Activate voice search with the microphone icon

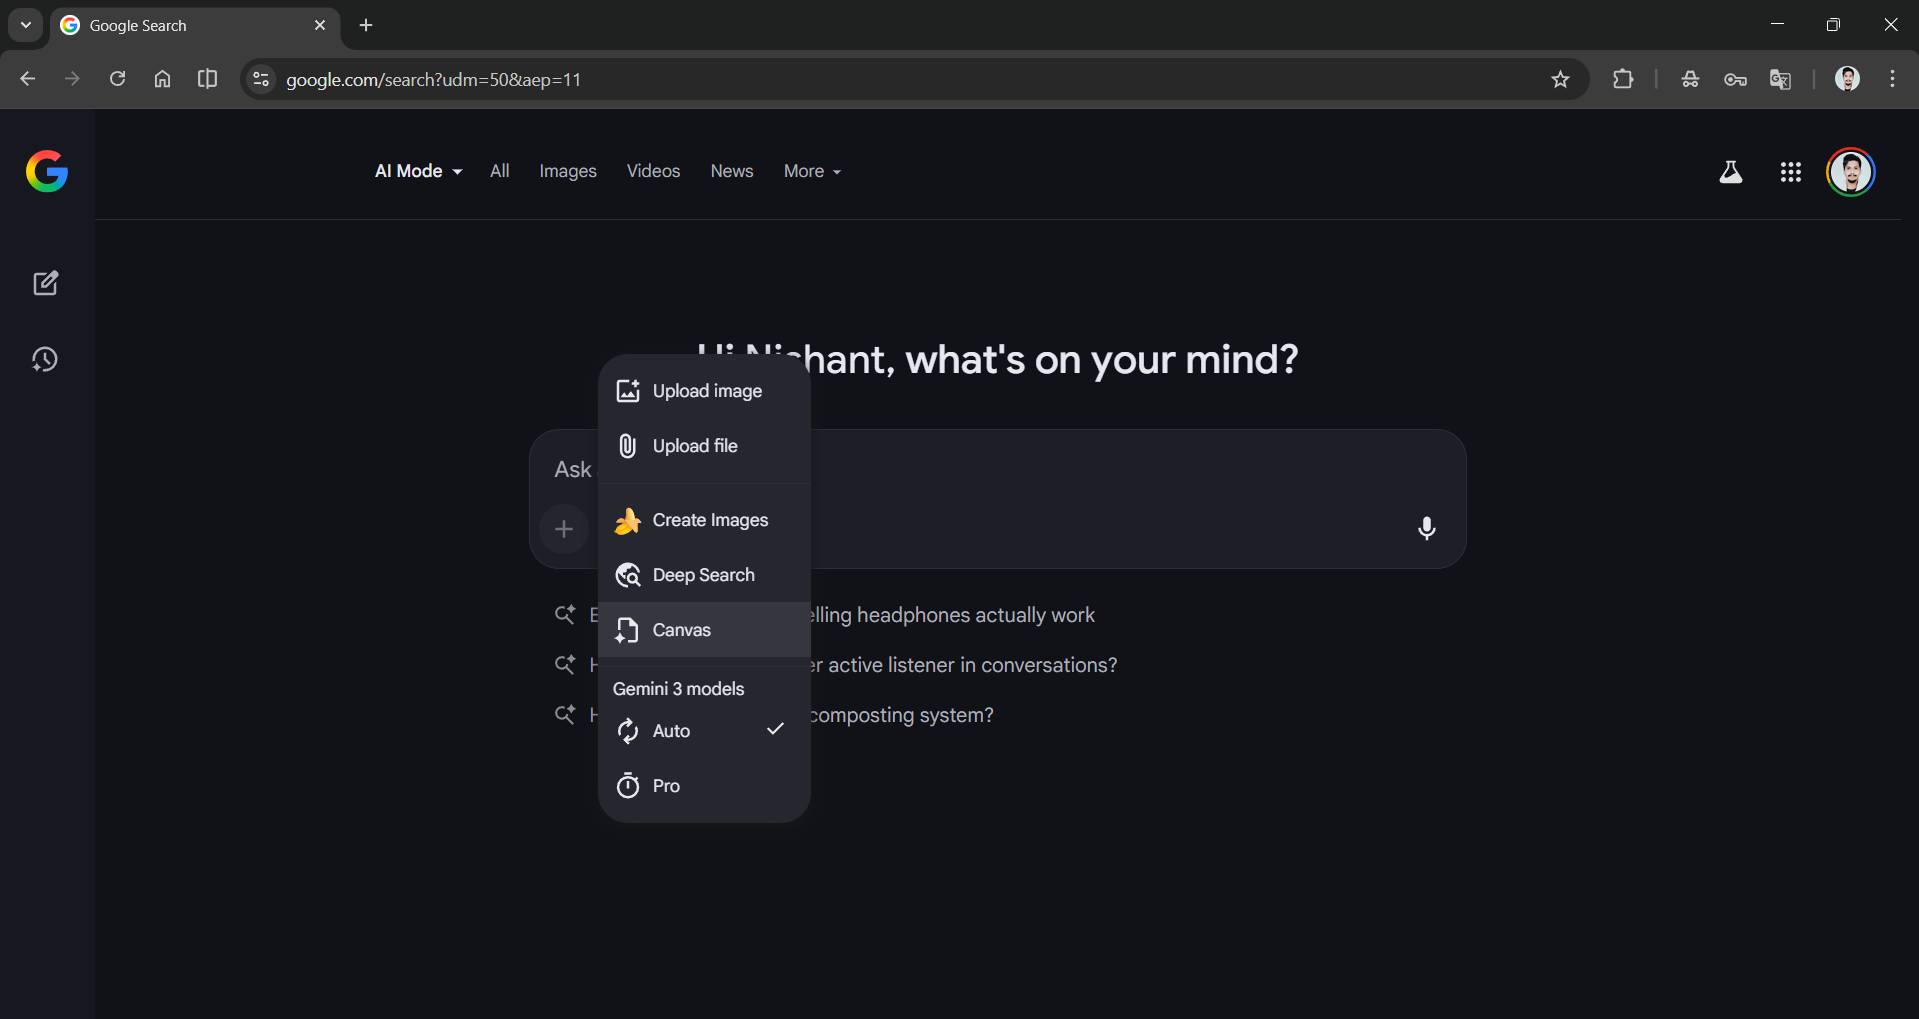coord(1426,528)
